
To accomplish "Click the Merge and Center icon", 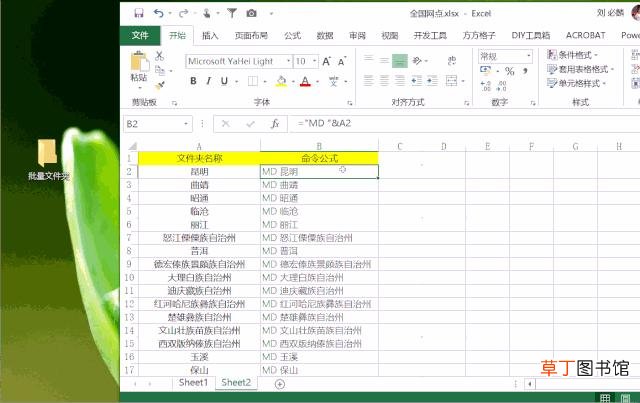I will [x=451, y=81].
